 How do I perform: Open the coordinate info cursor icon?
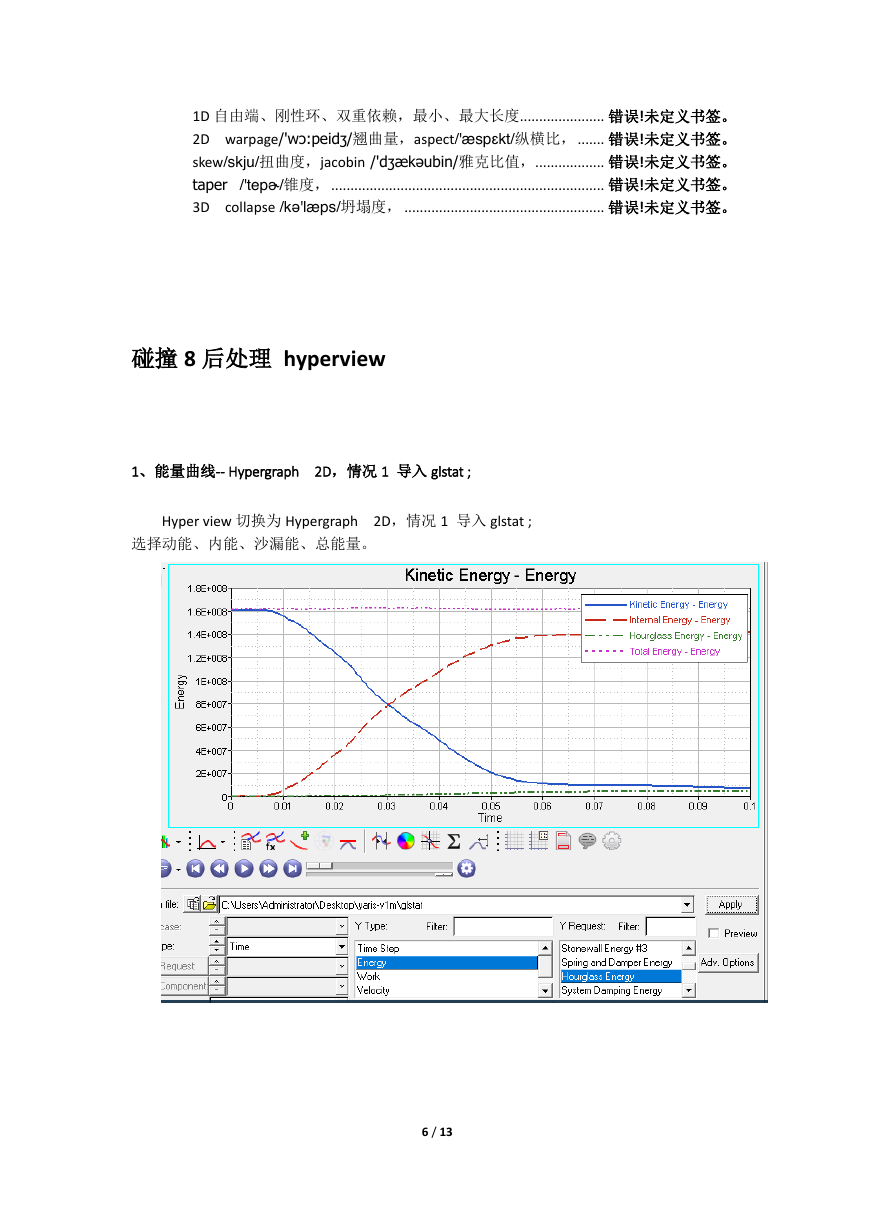tap(381, 841)
